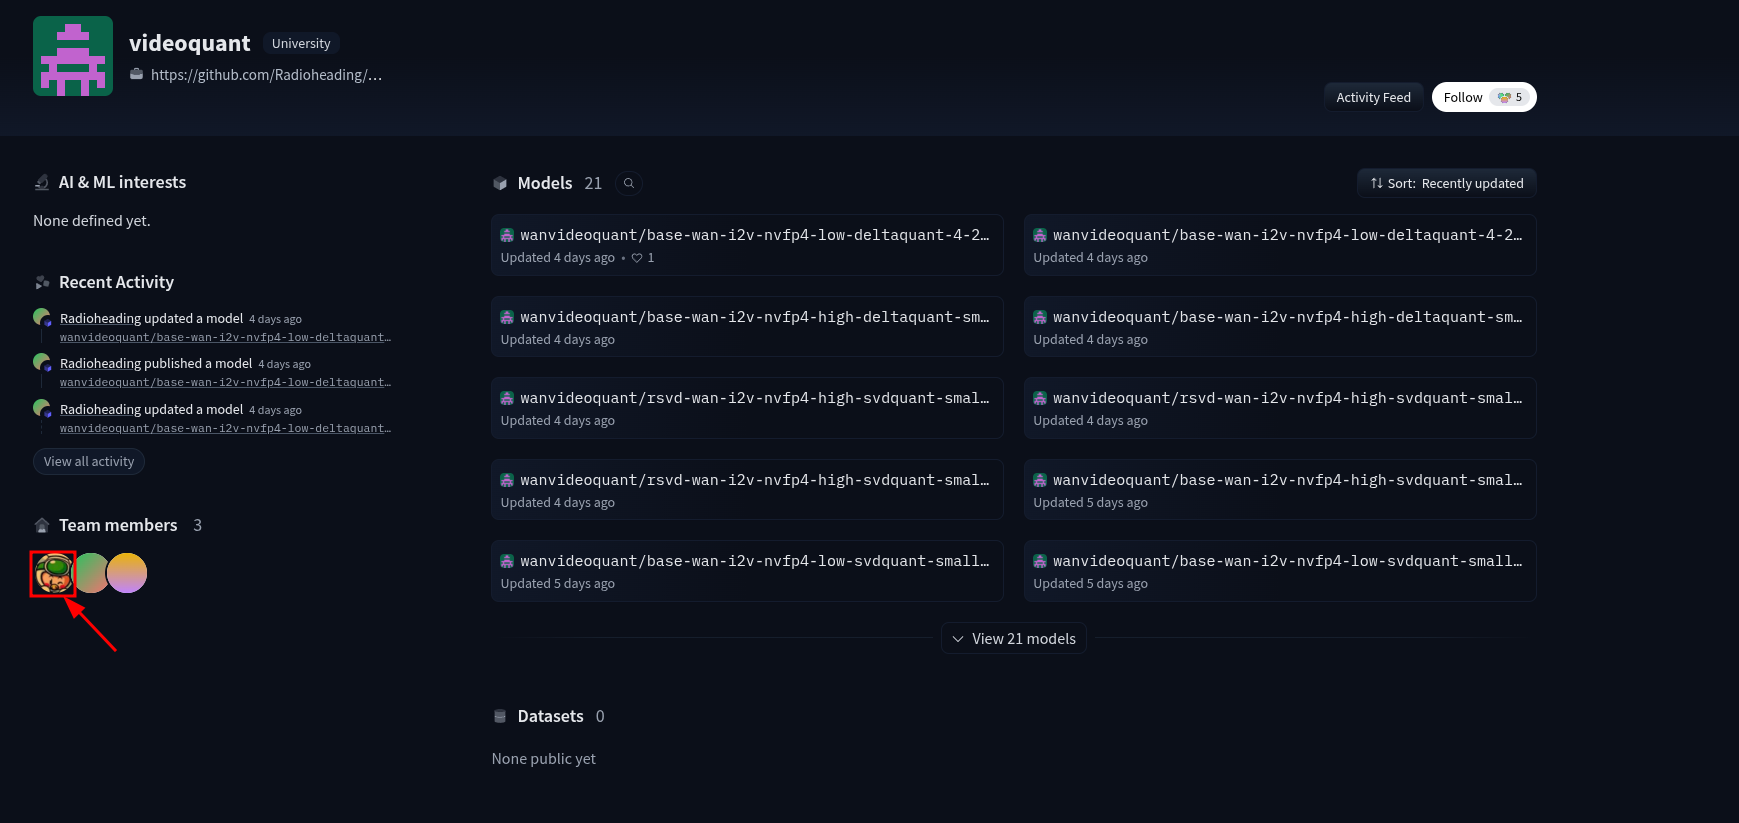Search models with the magnifier icon
Screen dimensions: 1739x823
pyautogui.click(x=629, y=183)
